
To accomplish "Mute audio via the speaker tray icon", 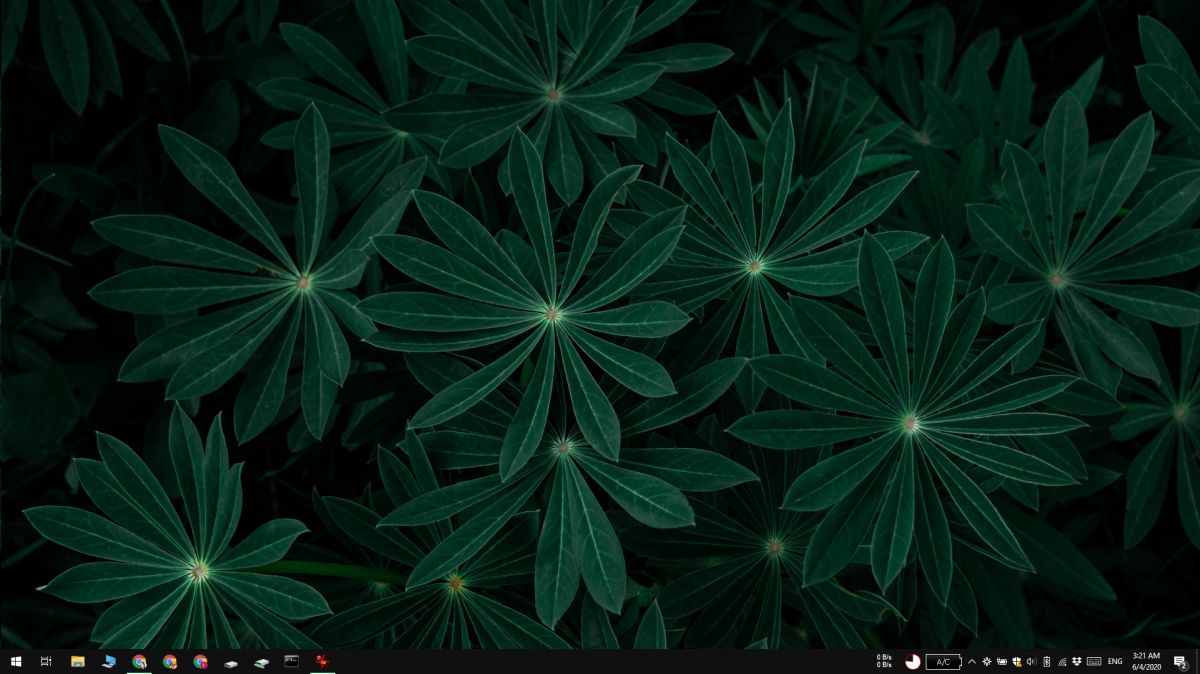I will 1032,661.
